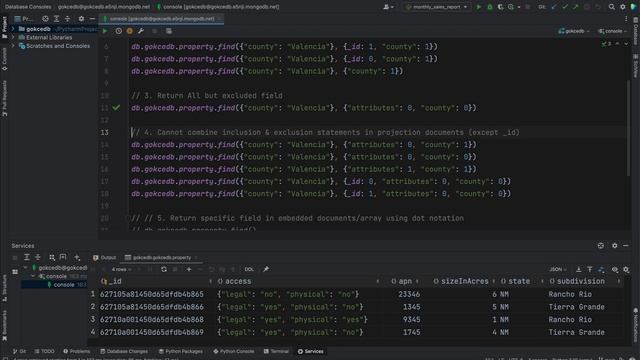The image size is (640, 360).
Task: Open Problems tool window tab
Action: (77, 351)
